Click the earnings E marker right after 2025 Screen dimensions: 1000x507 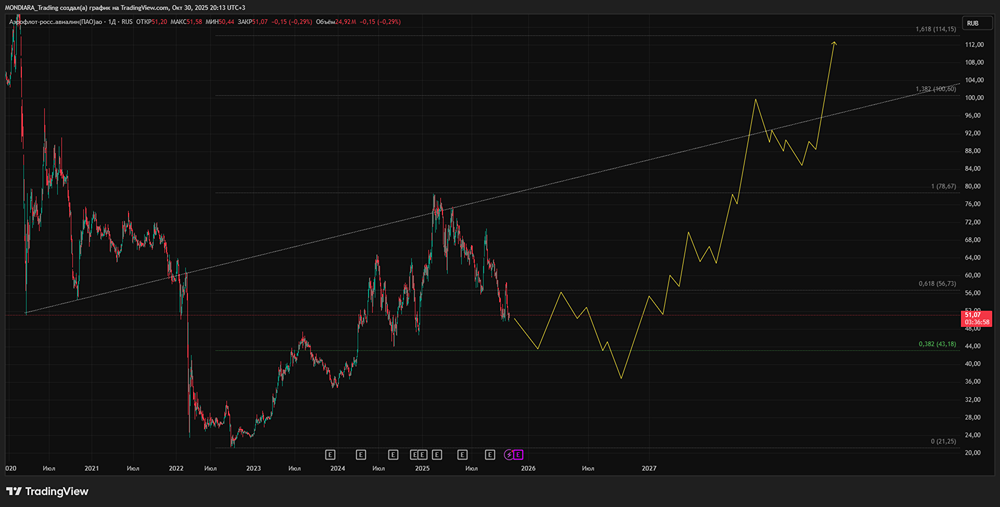[437, 455]
